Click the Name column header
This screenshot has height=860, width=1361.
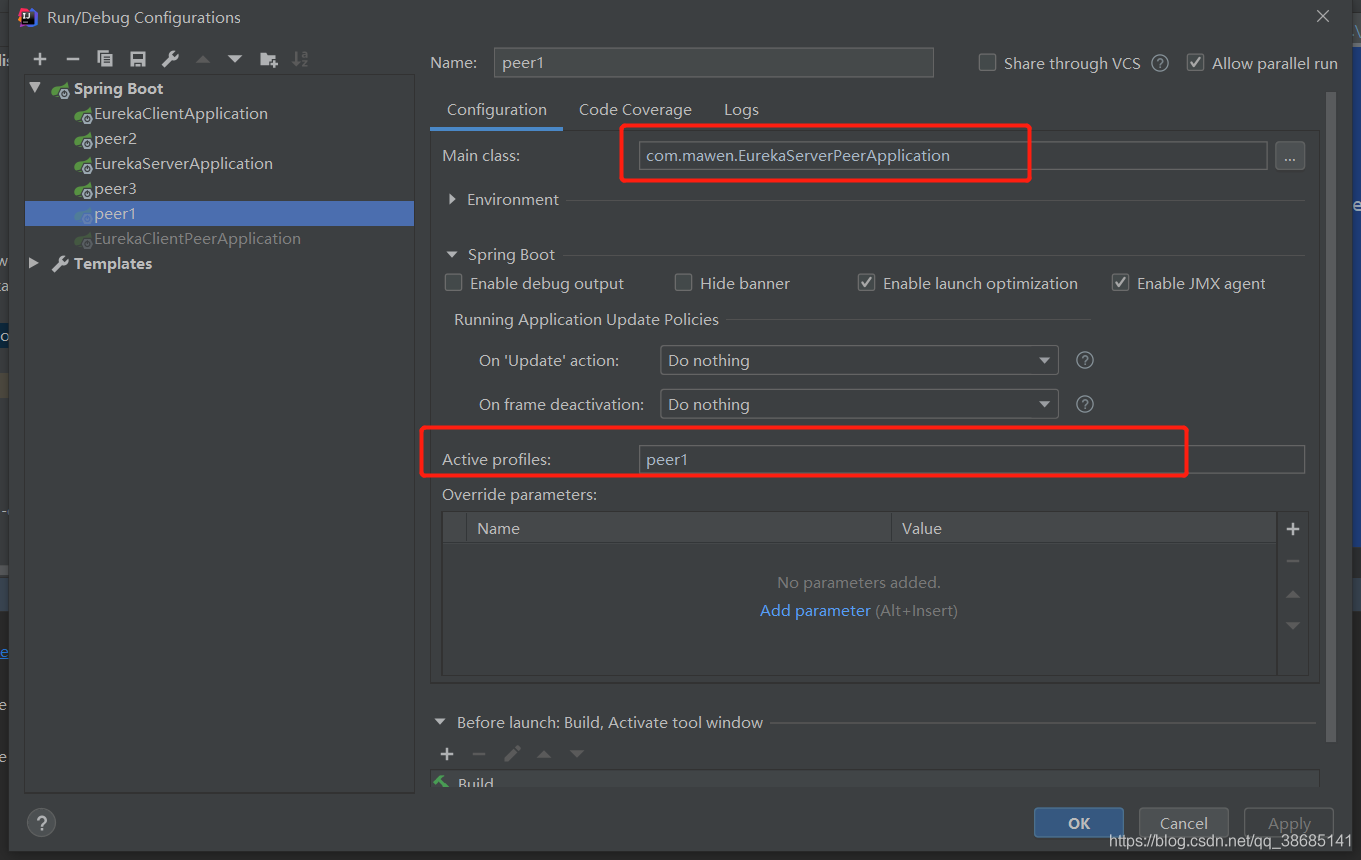point(679,528)
